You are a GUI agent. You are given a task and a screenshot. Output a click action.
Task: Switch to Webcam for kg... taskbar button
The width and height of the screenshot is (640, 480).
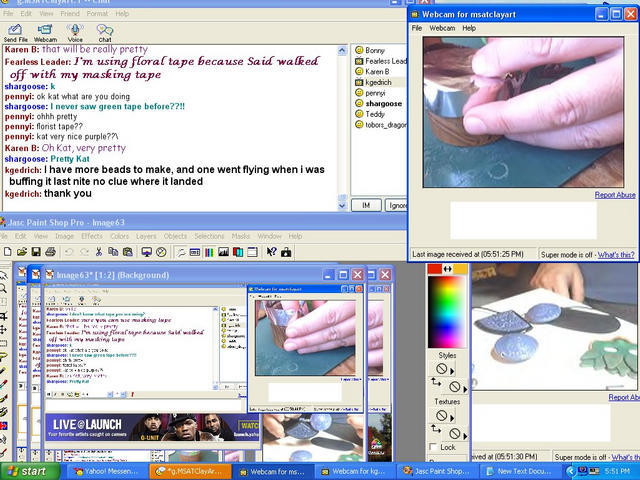click(355, 471)
